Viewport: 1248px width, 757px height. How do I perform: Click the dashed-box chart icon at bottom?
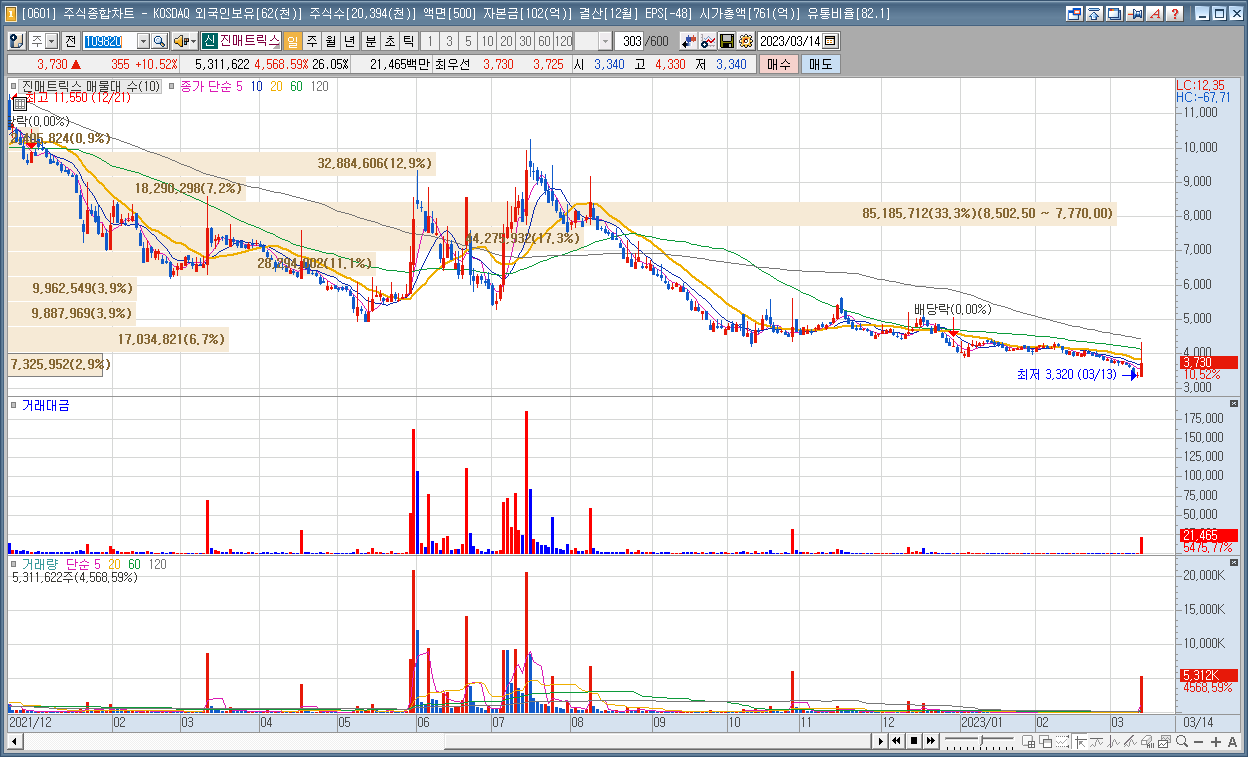1062,741
